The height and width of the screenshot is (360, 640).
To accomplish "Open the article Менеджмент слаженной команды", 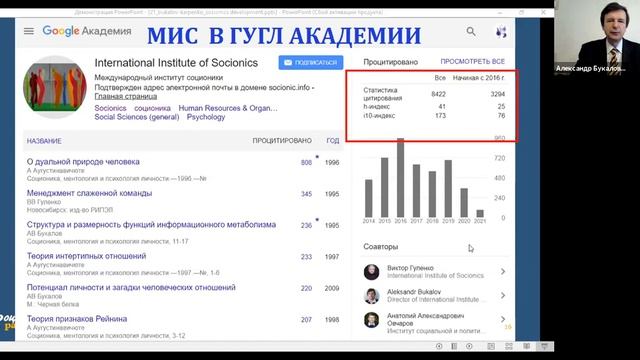I will click(89, 193).
